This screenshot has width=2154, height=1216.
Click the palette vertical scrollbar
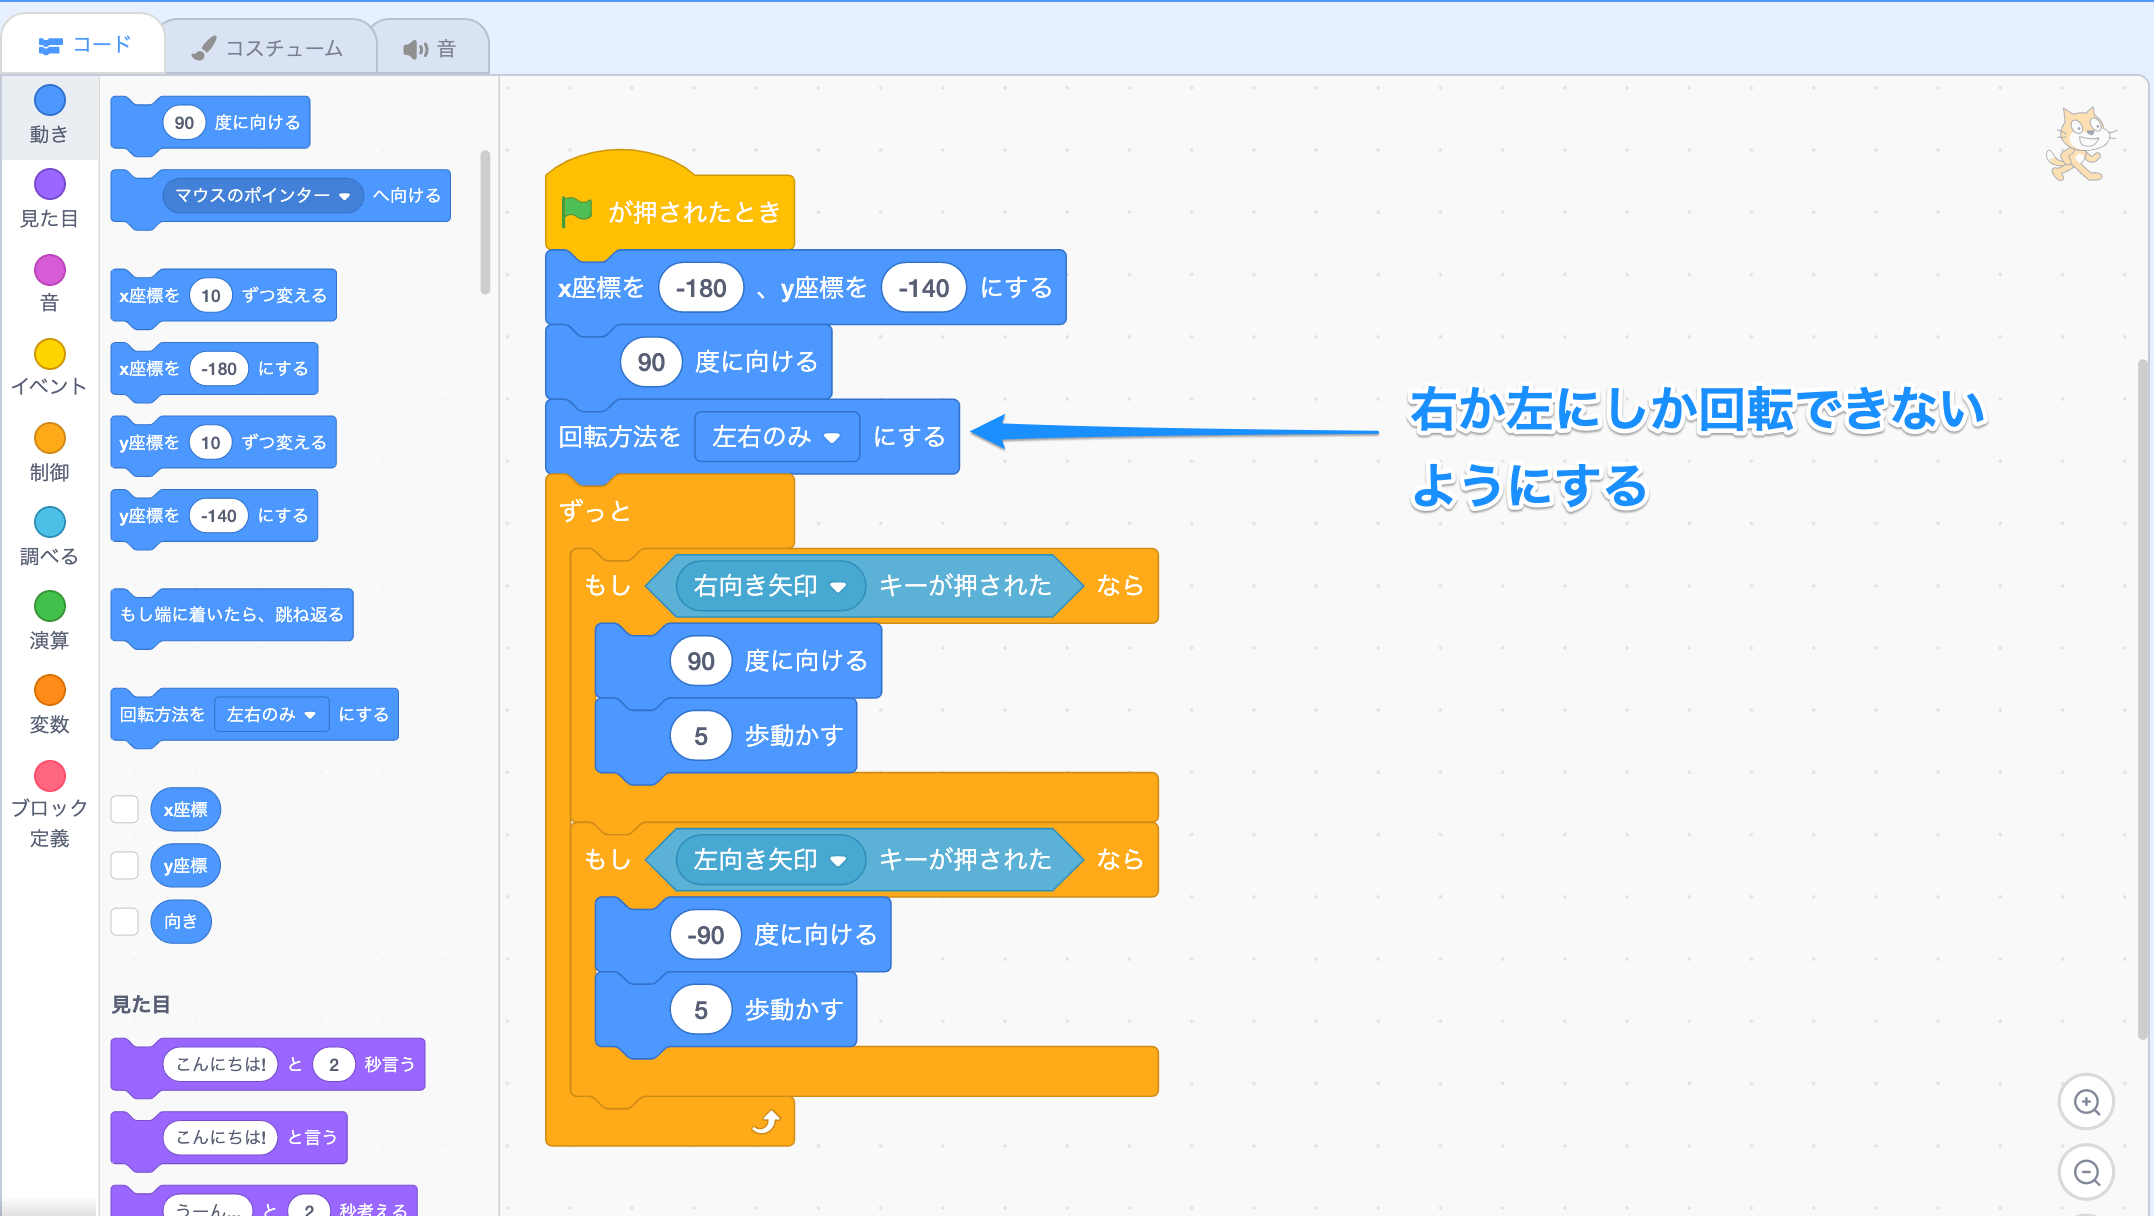tap(485, 222)
